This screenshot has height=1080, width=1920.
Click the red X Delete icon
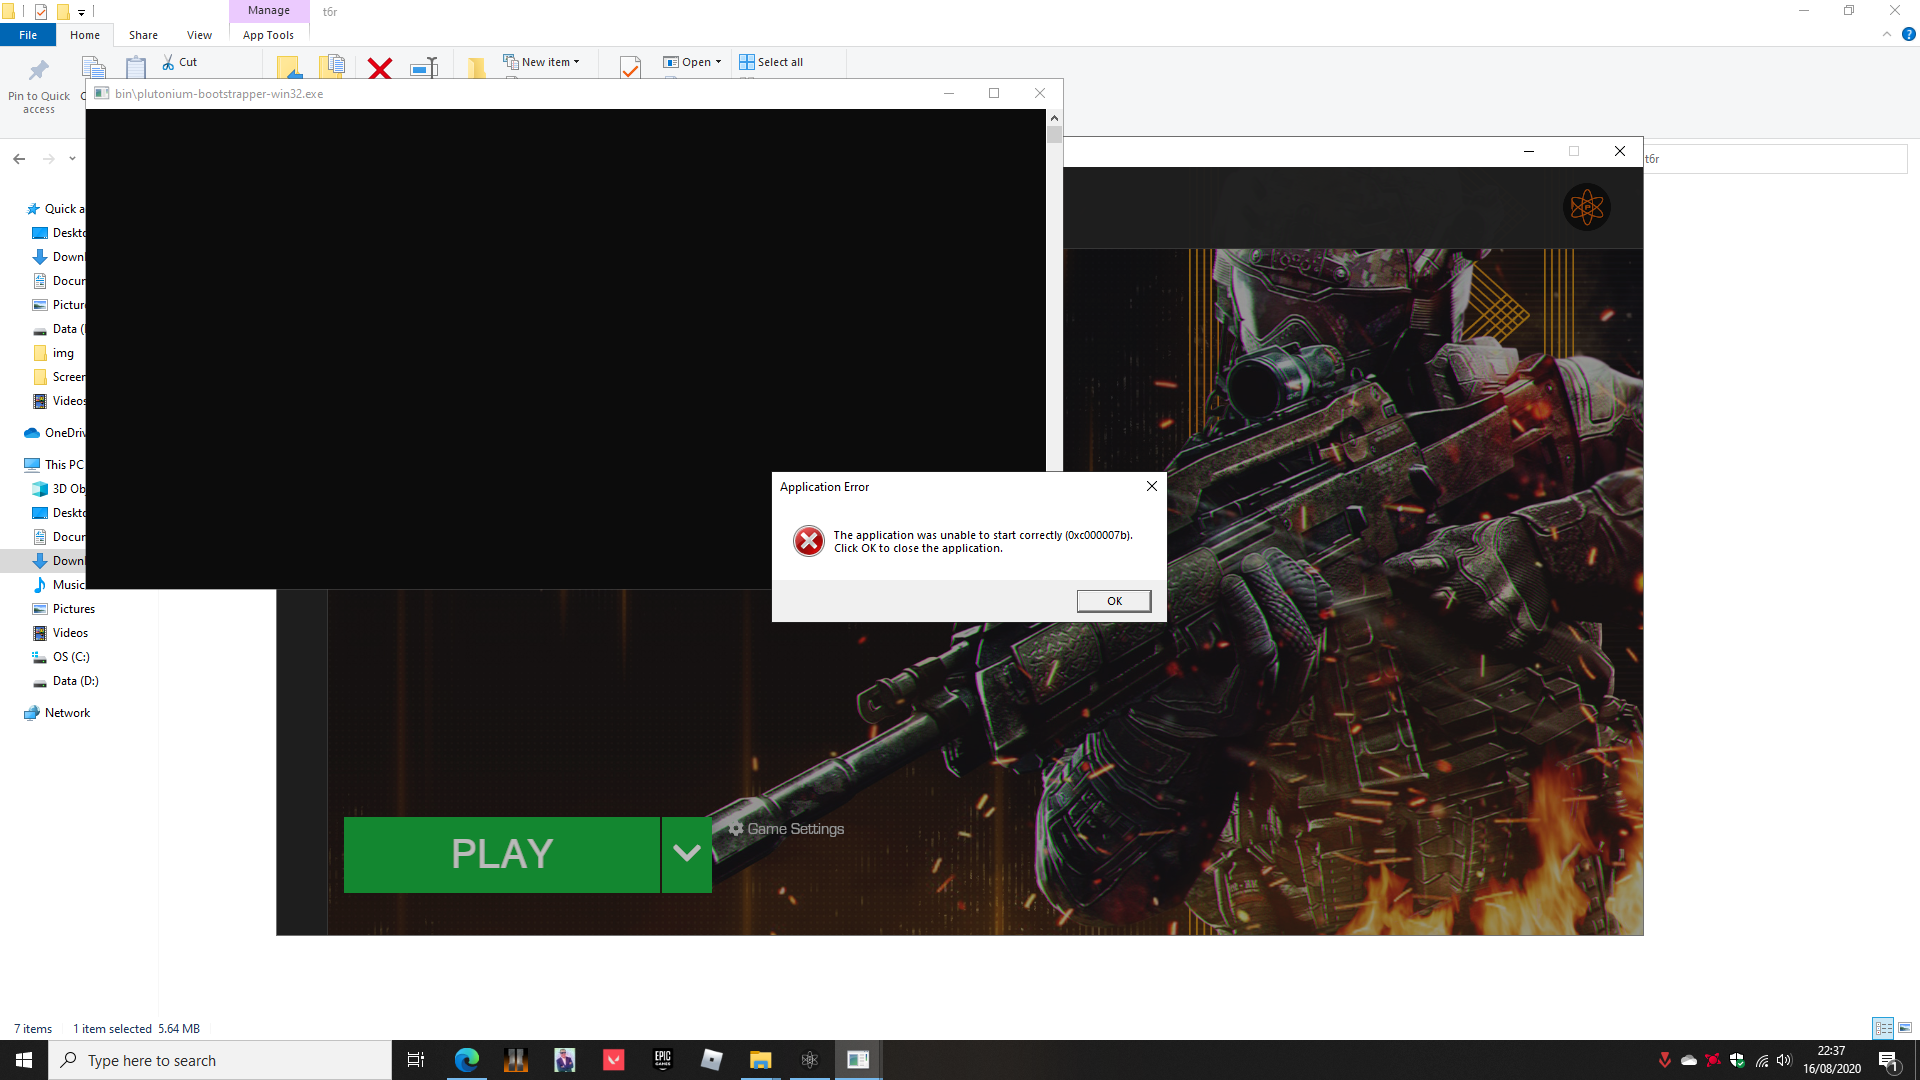tap(380, 68)
